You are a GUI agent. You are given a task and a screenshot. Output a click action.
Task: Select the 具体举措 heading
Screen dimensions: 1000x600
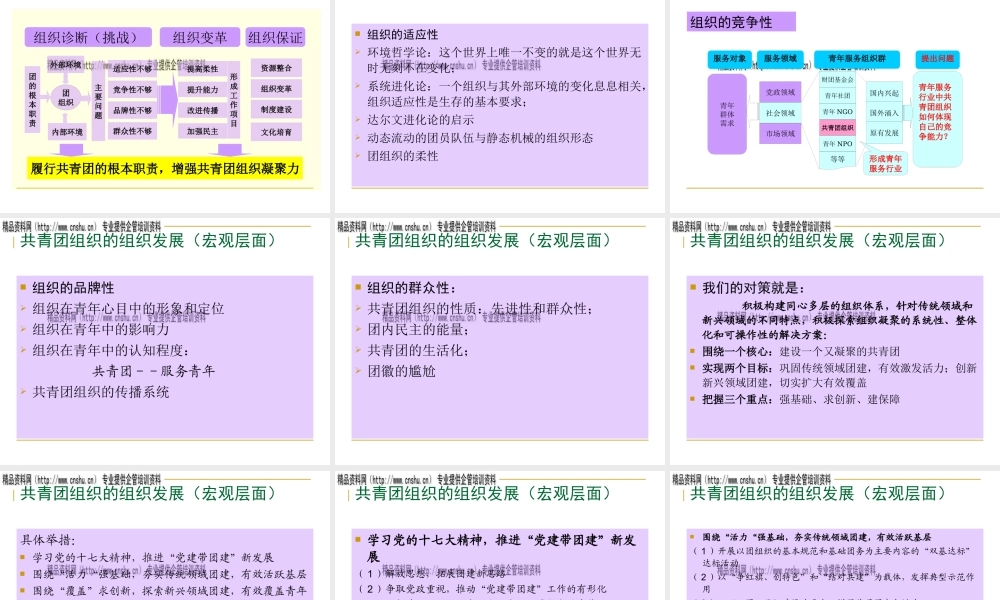48,540
